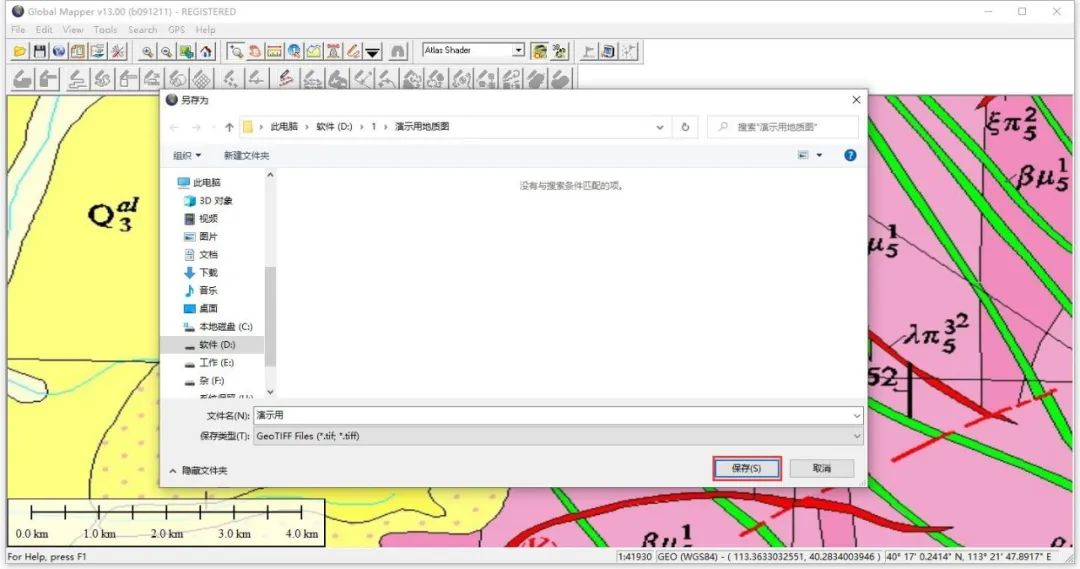This screenshot has height=569, width=1080.
Task: Open the Help menu
Action: [x=205, y=30]
